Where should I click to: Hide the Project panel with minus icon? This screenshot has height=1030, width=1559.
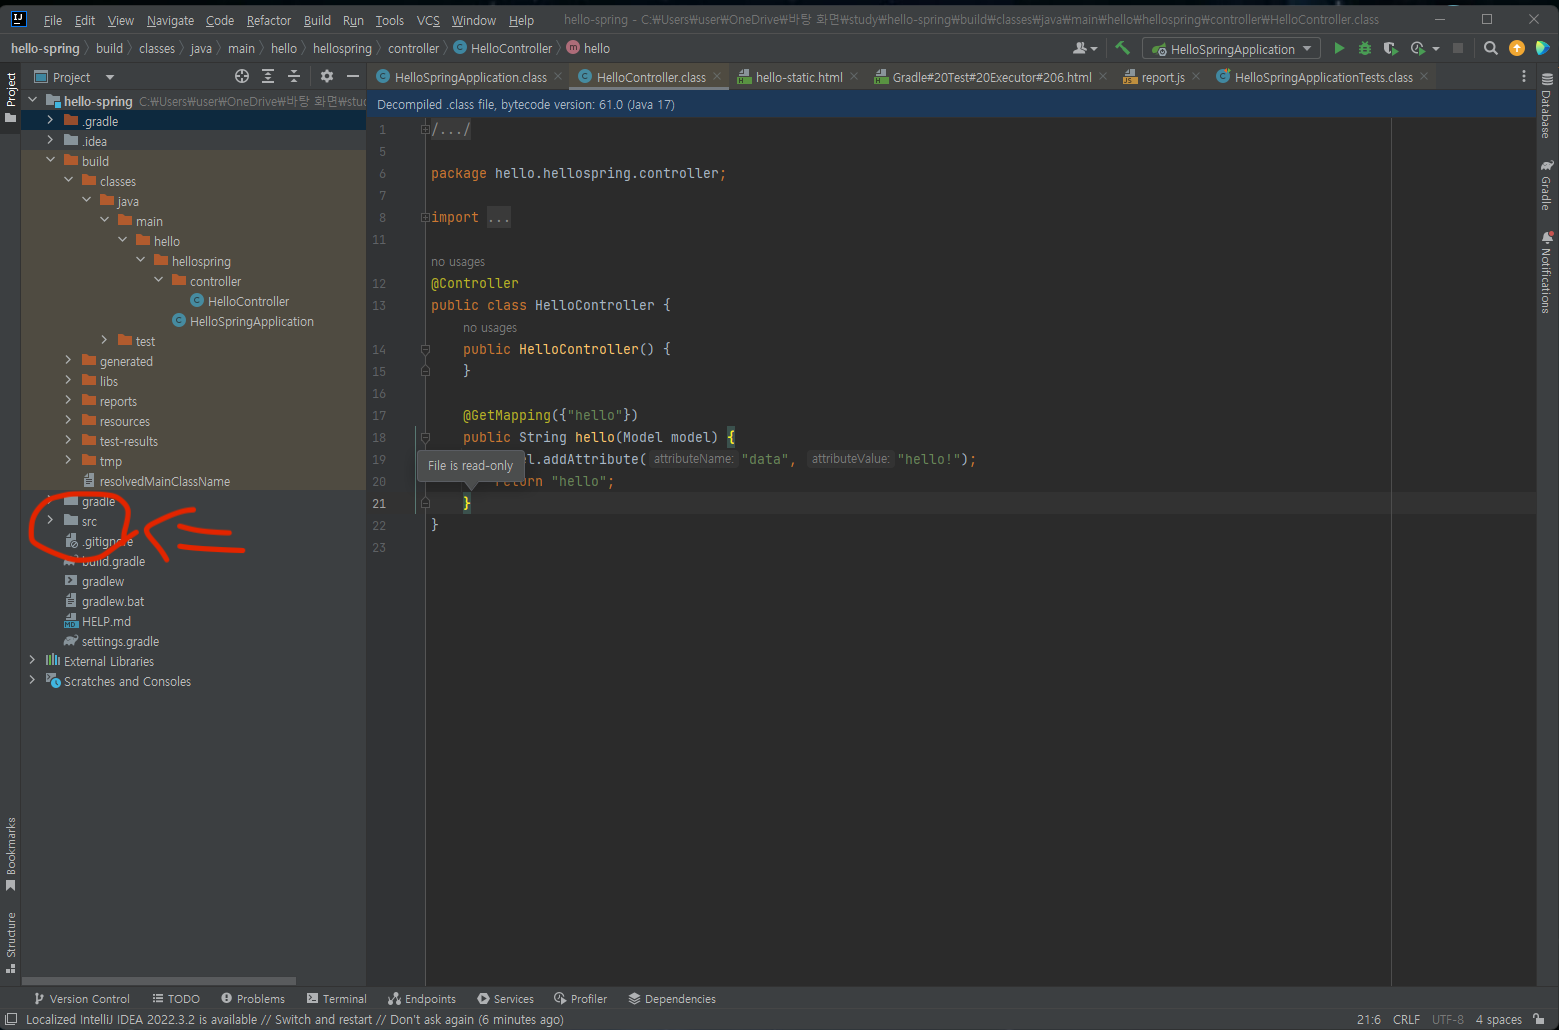(352, 76)
